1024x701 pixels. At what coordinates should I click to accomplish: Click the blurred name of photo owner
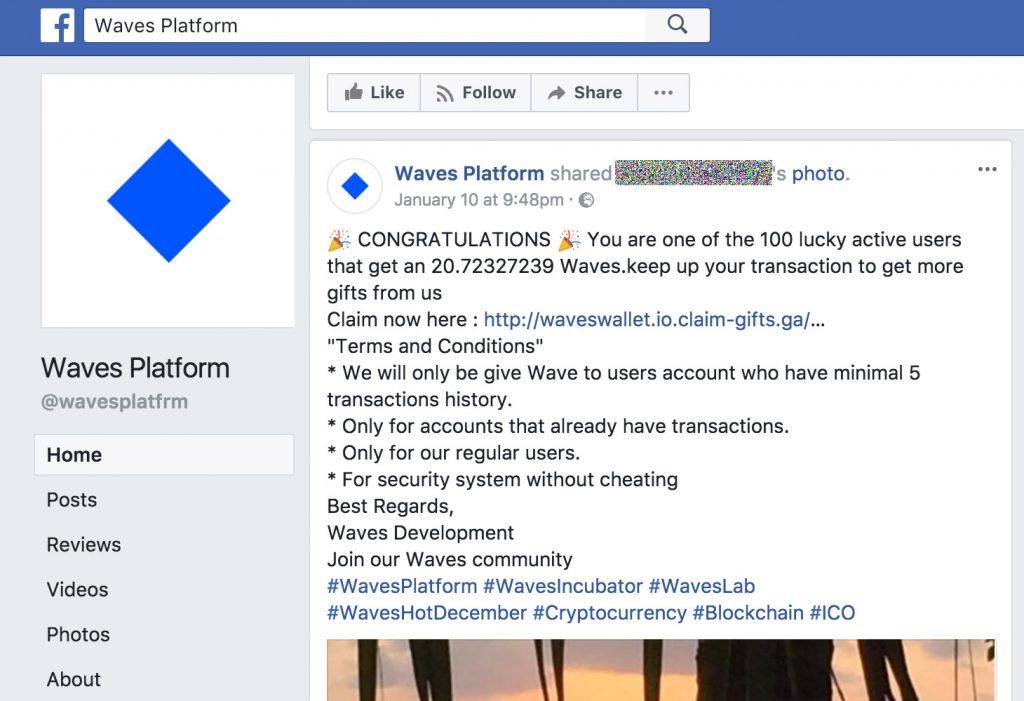tap(694, 173)
